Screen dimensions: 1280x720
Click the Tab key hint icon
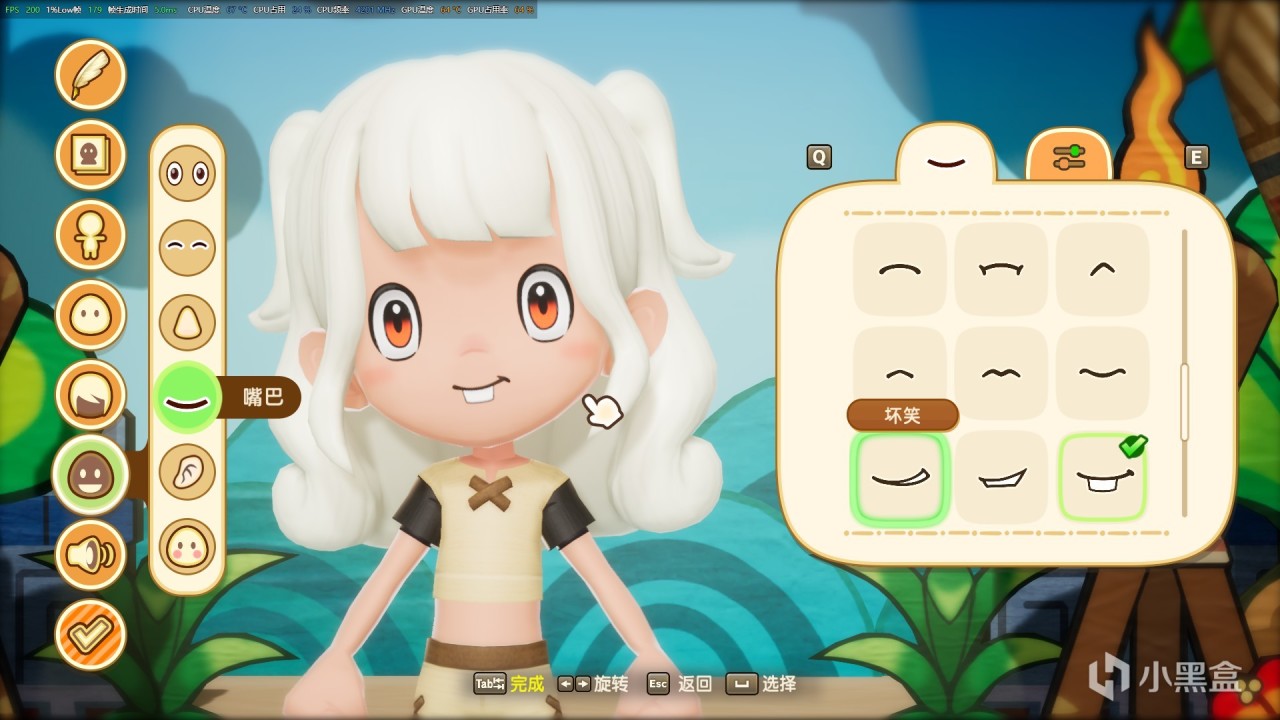click(x=490, y=684)
